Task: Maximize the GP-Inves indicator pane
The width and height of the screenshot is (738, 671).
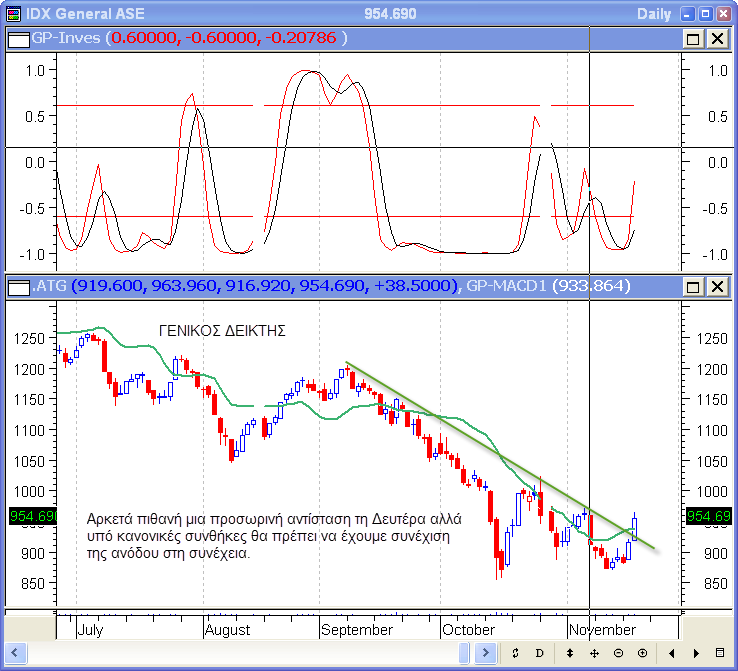Action: point(694,38)
